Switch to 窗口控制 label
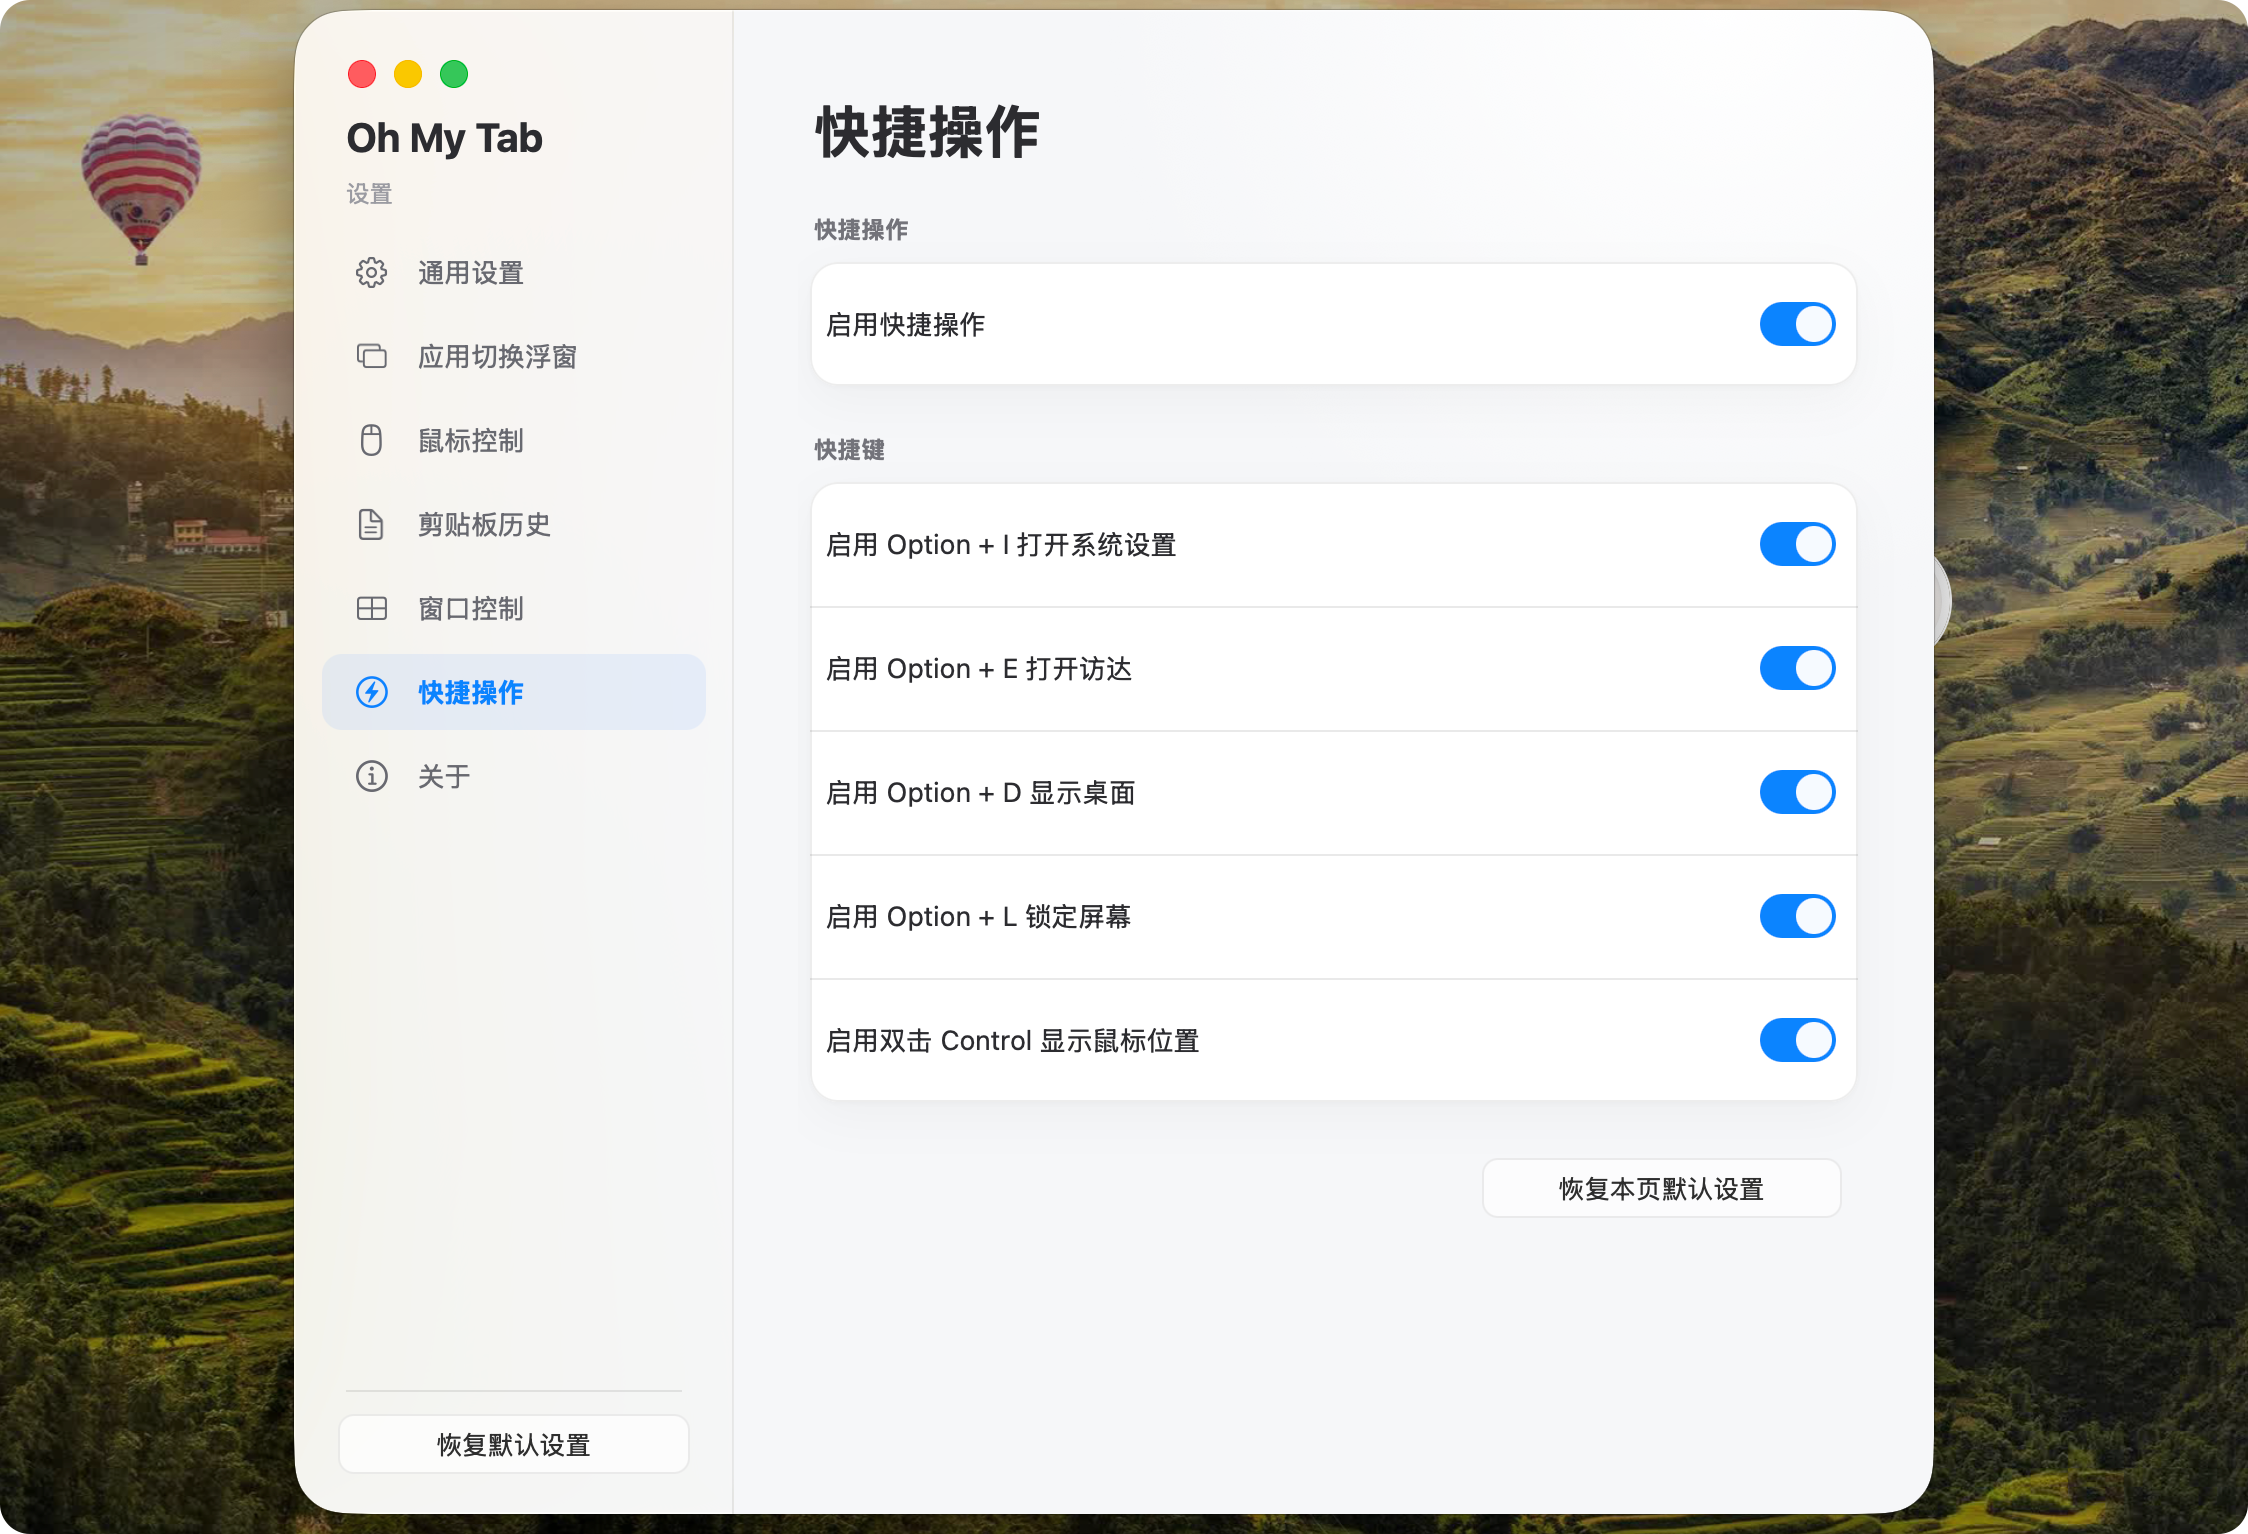The height and width of the screenshot is (1534, 2248). tap(471, 609)
